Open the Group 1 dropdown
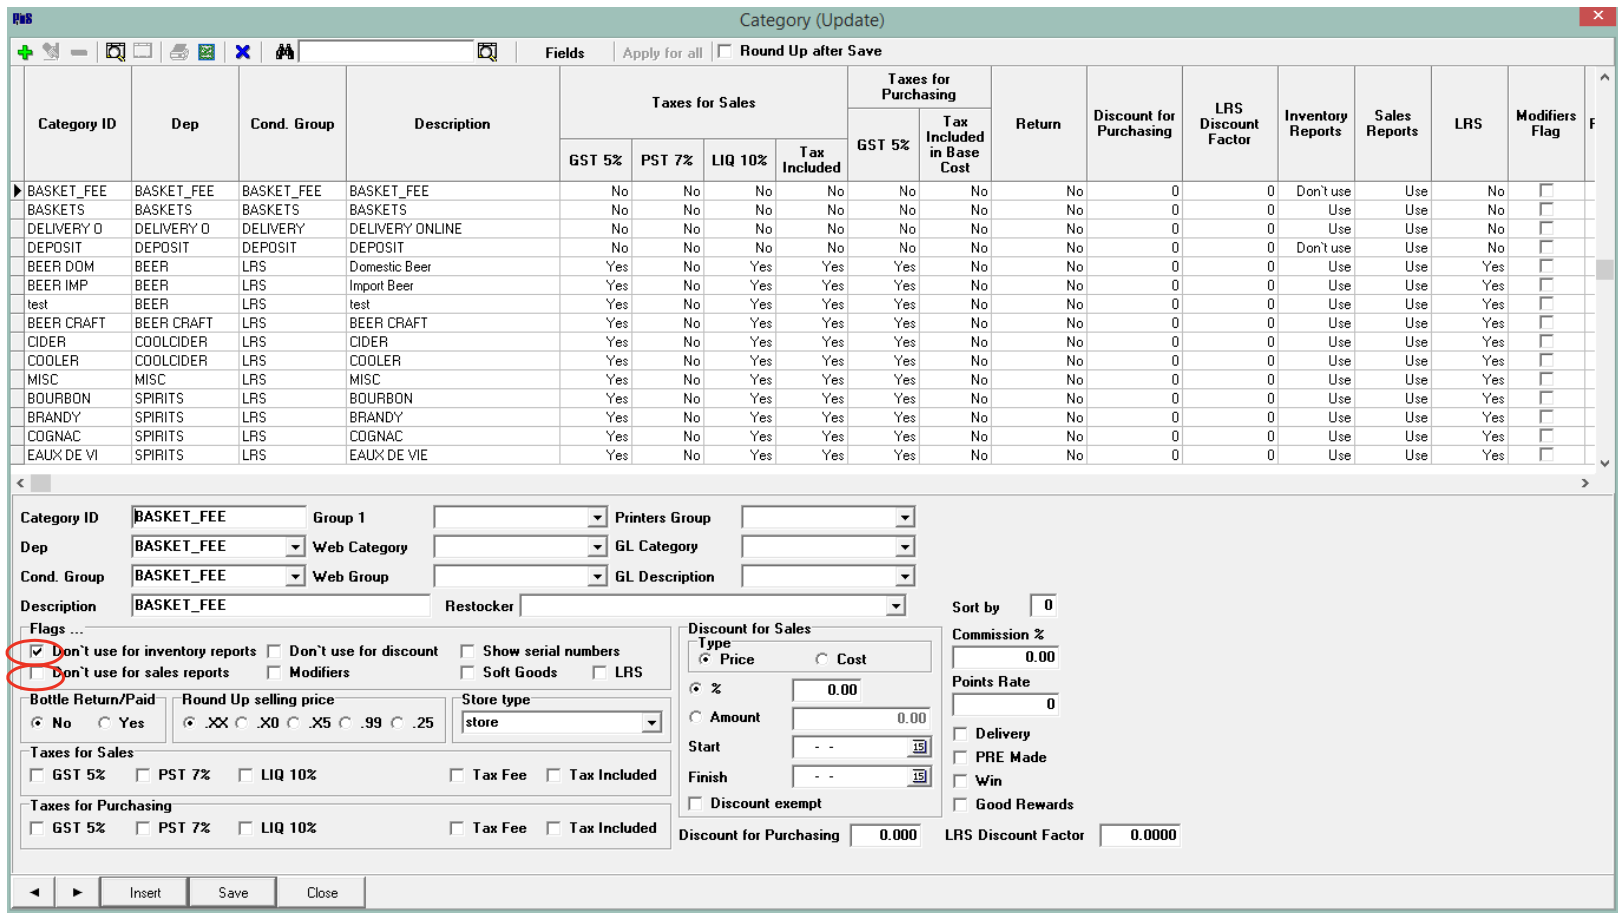The height and width of the screenshot is (918, 1622). pyautogui.click(x=596, y=517)
